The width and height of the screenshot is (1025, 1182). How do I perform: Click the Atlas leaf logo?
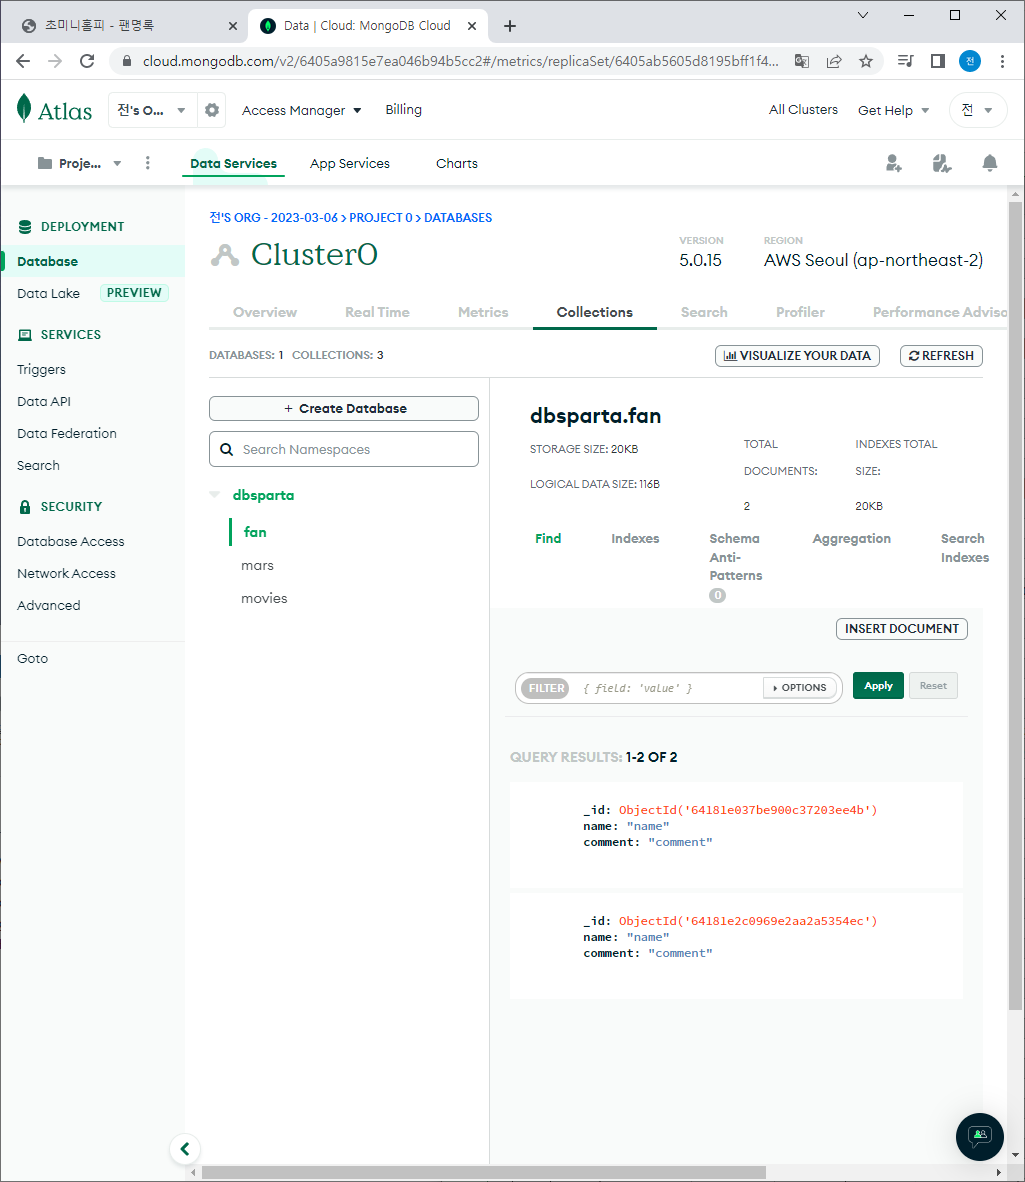[x=24, y=109]
